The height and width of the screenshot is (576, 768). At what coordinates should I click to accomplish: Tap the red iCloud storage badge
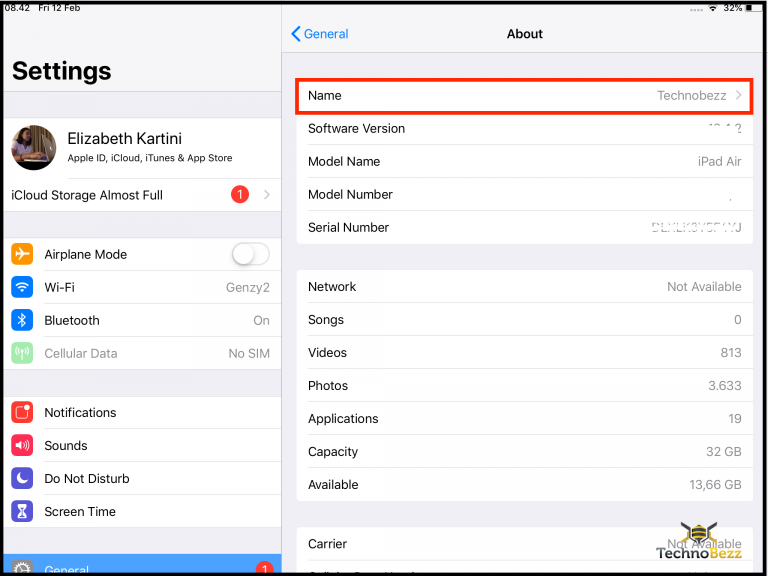point(240,194)
